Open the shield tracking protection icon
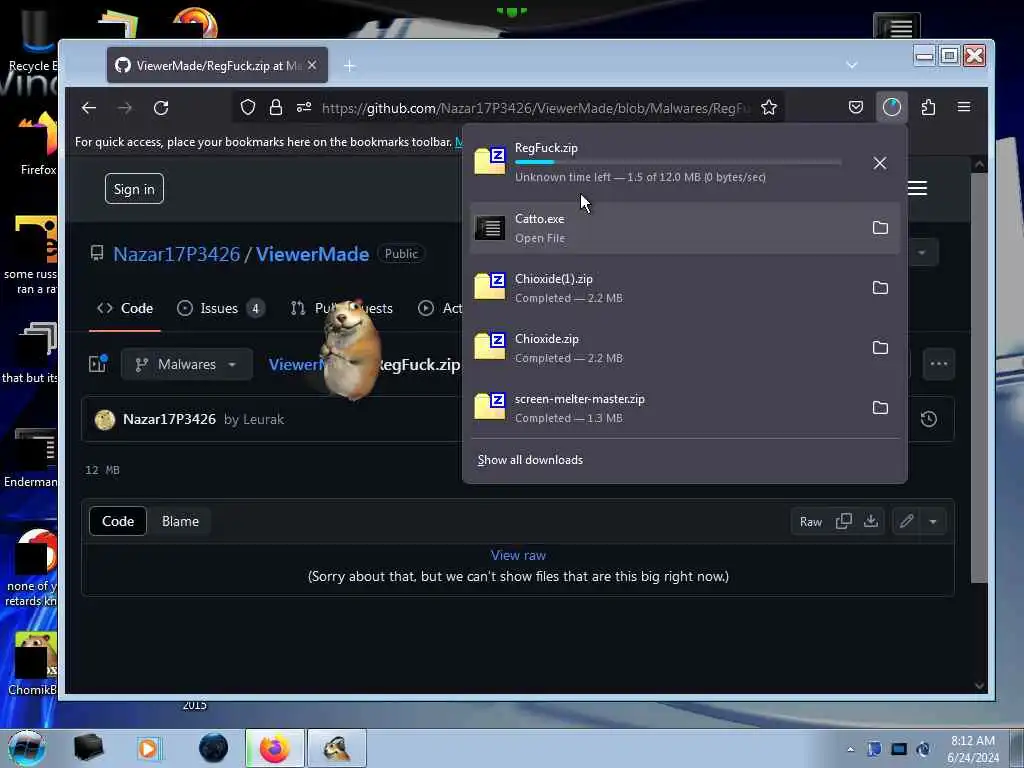Screen dimensions: 1024x768 point(248,107)
